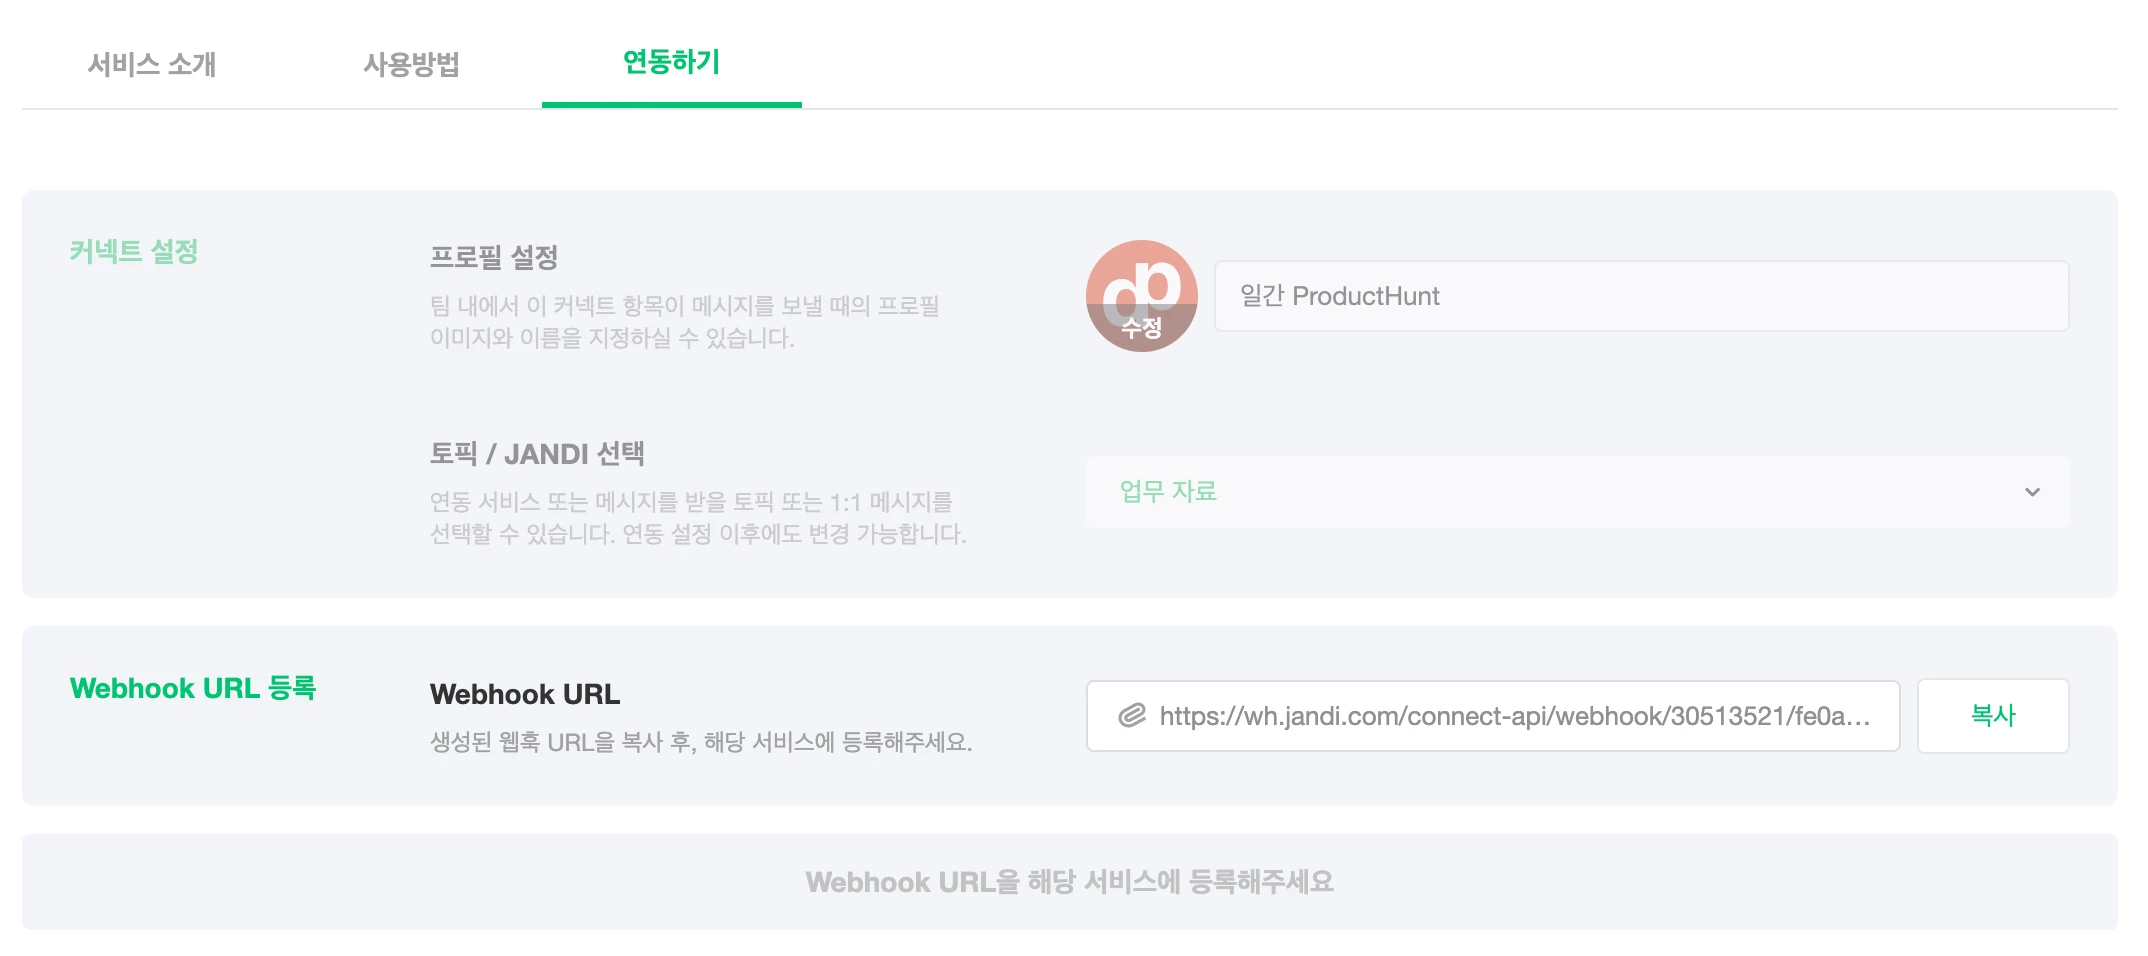
Task: Click the paperclip icon in Webhook URL field
Action: click(x=1131, y=715)
